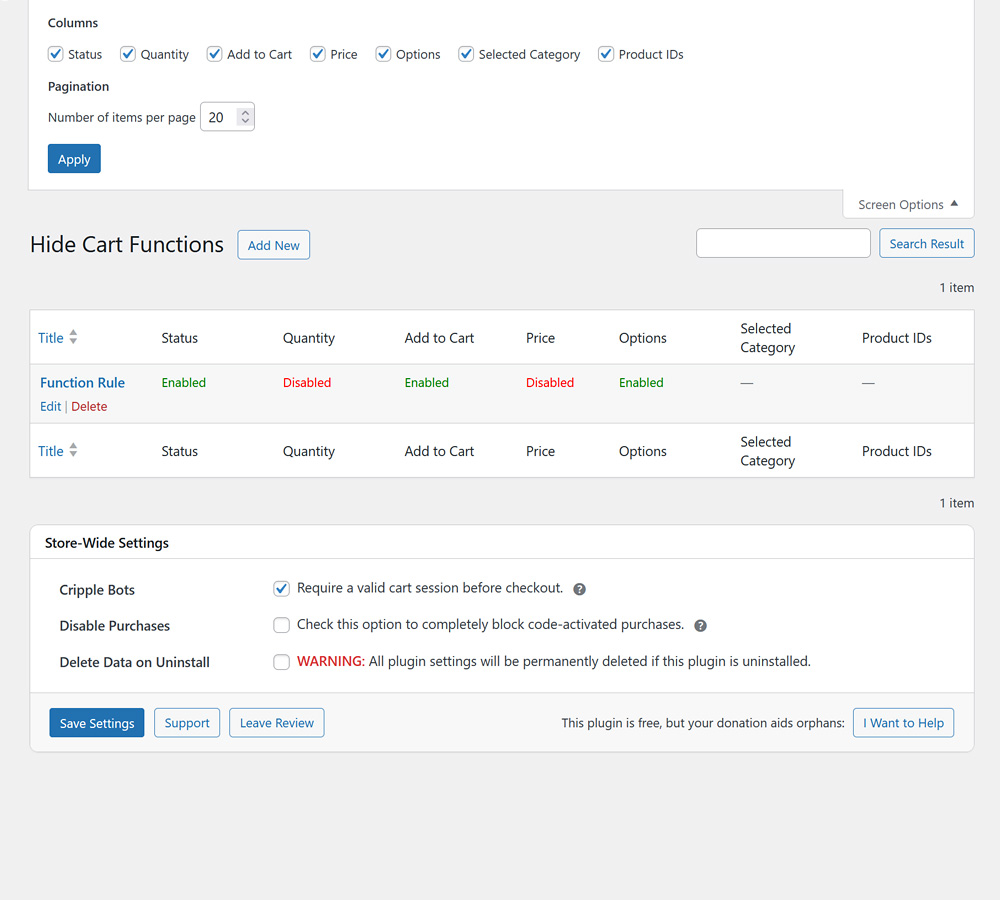Increase items per page with the up stepper
This screenshot has width=1000, height=900.
246,111
